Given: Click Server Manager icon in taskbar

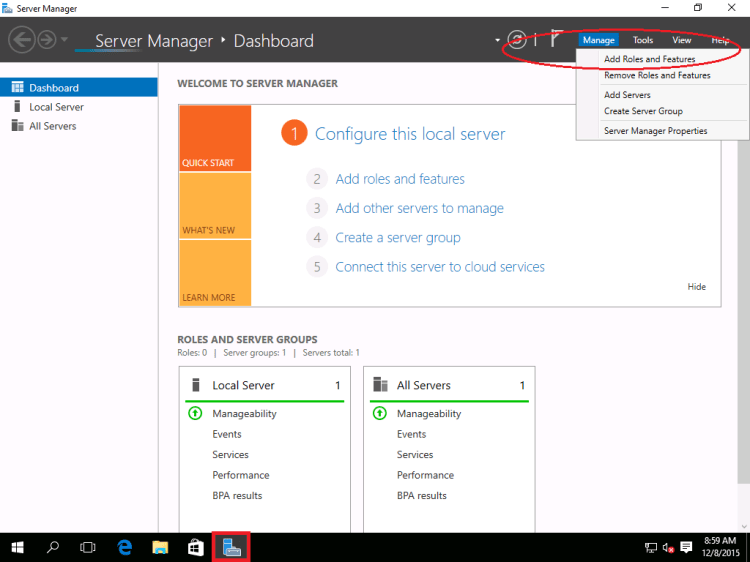Looking at the screenshot, I should click(231, 547).
